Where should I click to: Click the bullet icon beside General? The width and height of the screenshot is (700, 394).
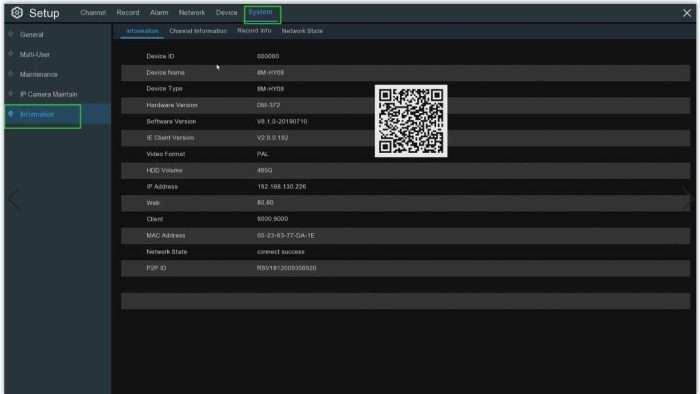coord(11,34)
